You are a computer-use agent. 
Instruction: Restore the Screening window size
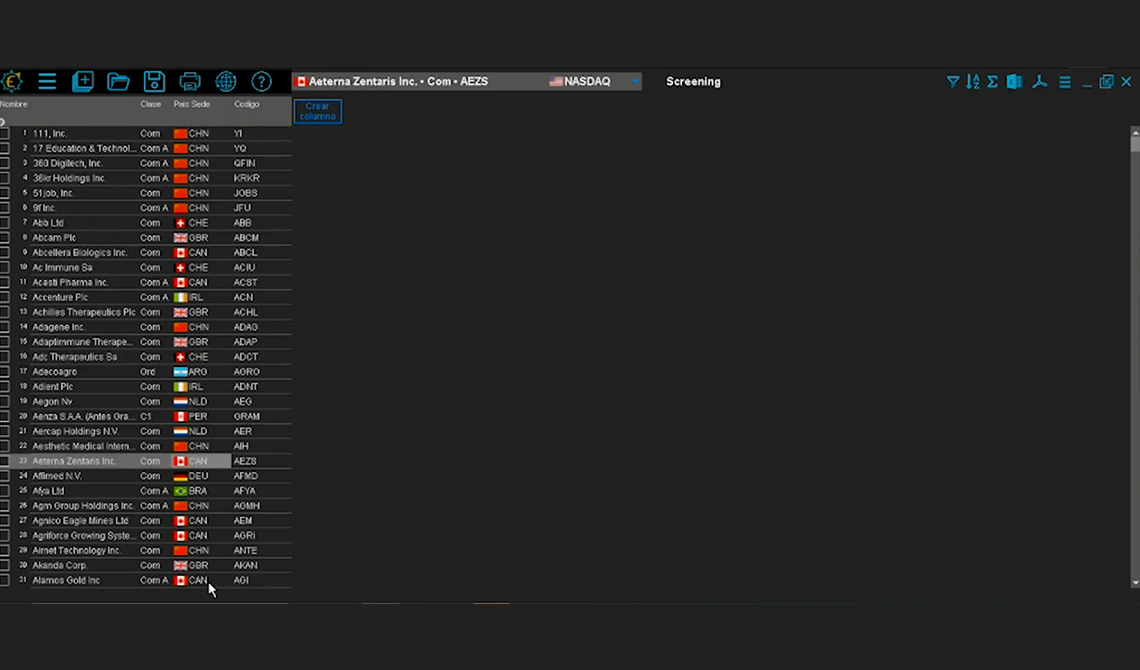(x=1107, y=81)
